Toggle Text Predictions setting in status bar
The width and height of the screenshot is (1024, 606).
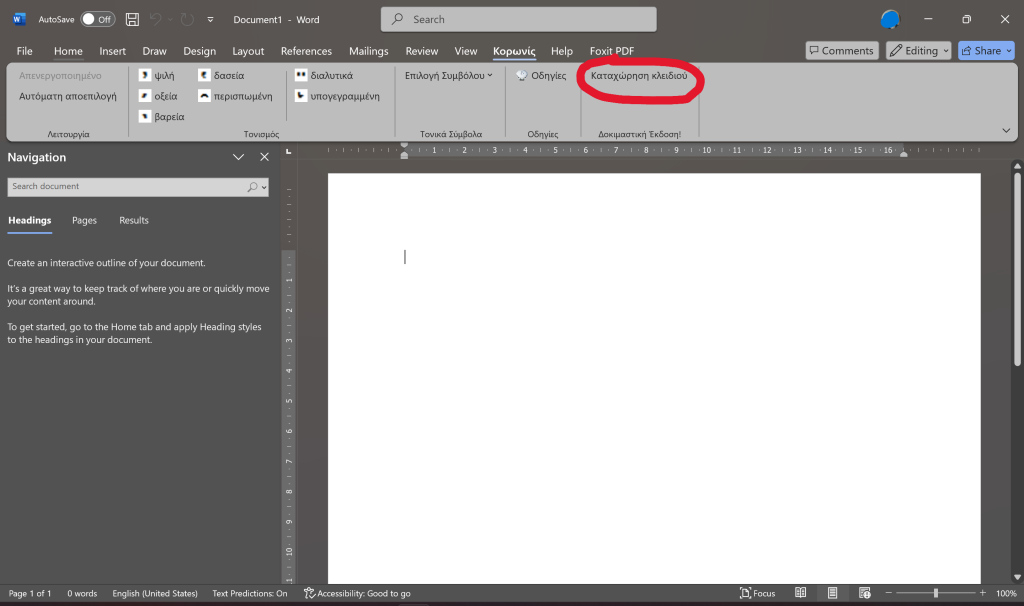point(249,593)
